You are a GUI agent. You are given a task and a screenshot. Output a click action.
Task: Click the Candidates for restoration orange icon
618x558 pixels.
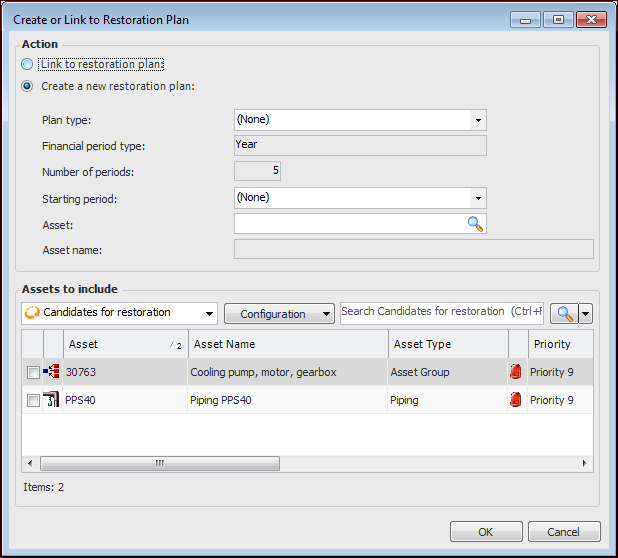click(x=32, y=313)
